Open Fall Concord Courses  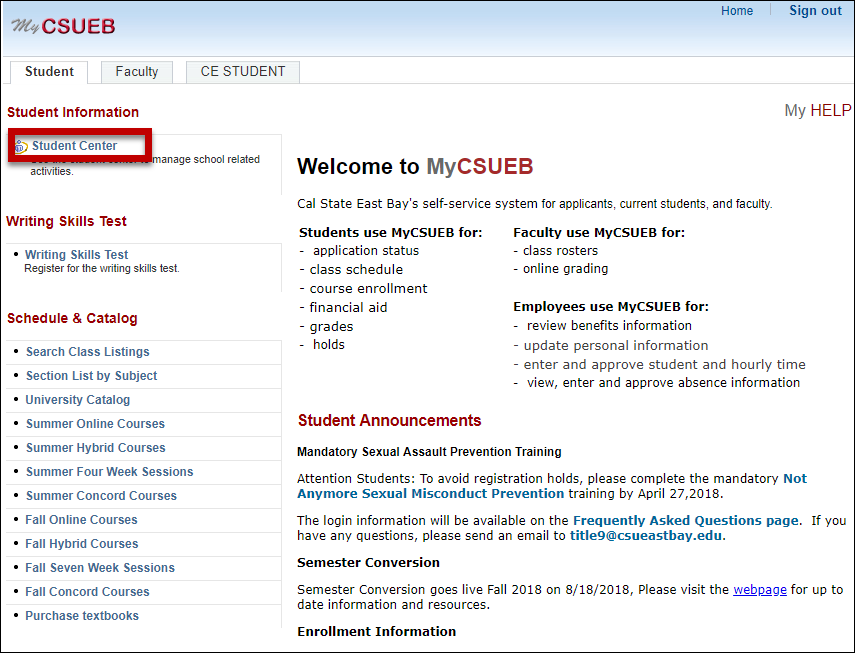pos(87,591)
